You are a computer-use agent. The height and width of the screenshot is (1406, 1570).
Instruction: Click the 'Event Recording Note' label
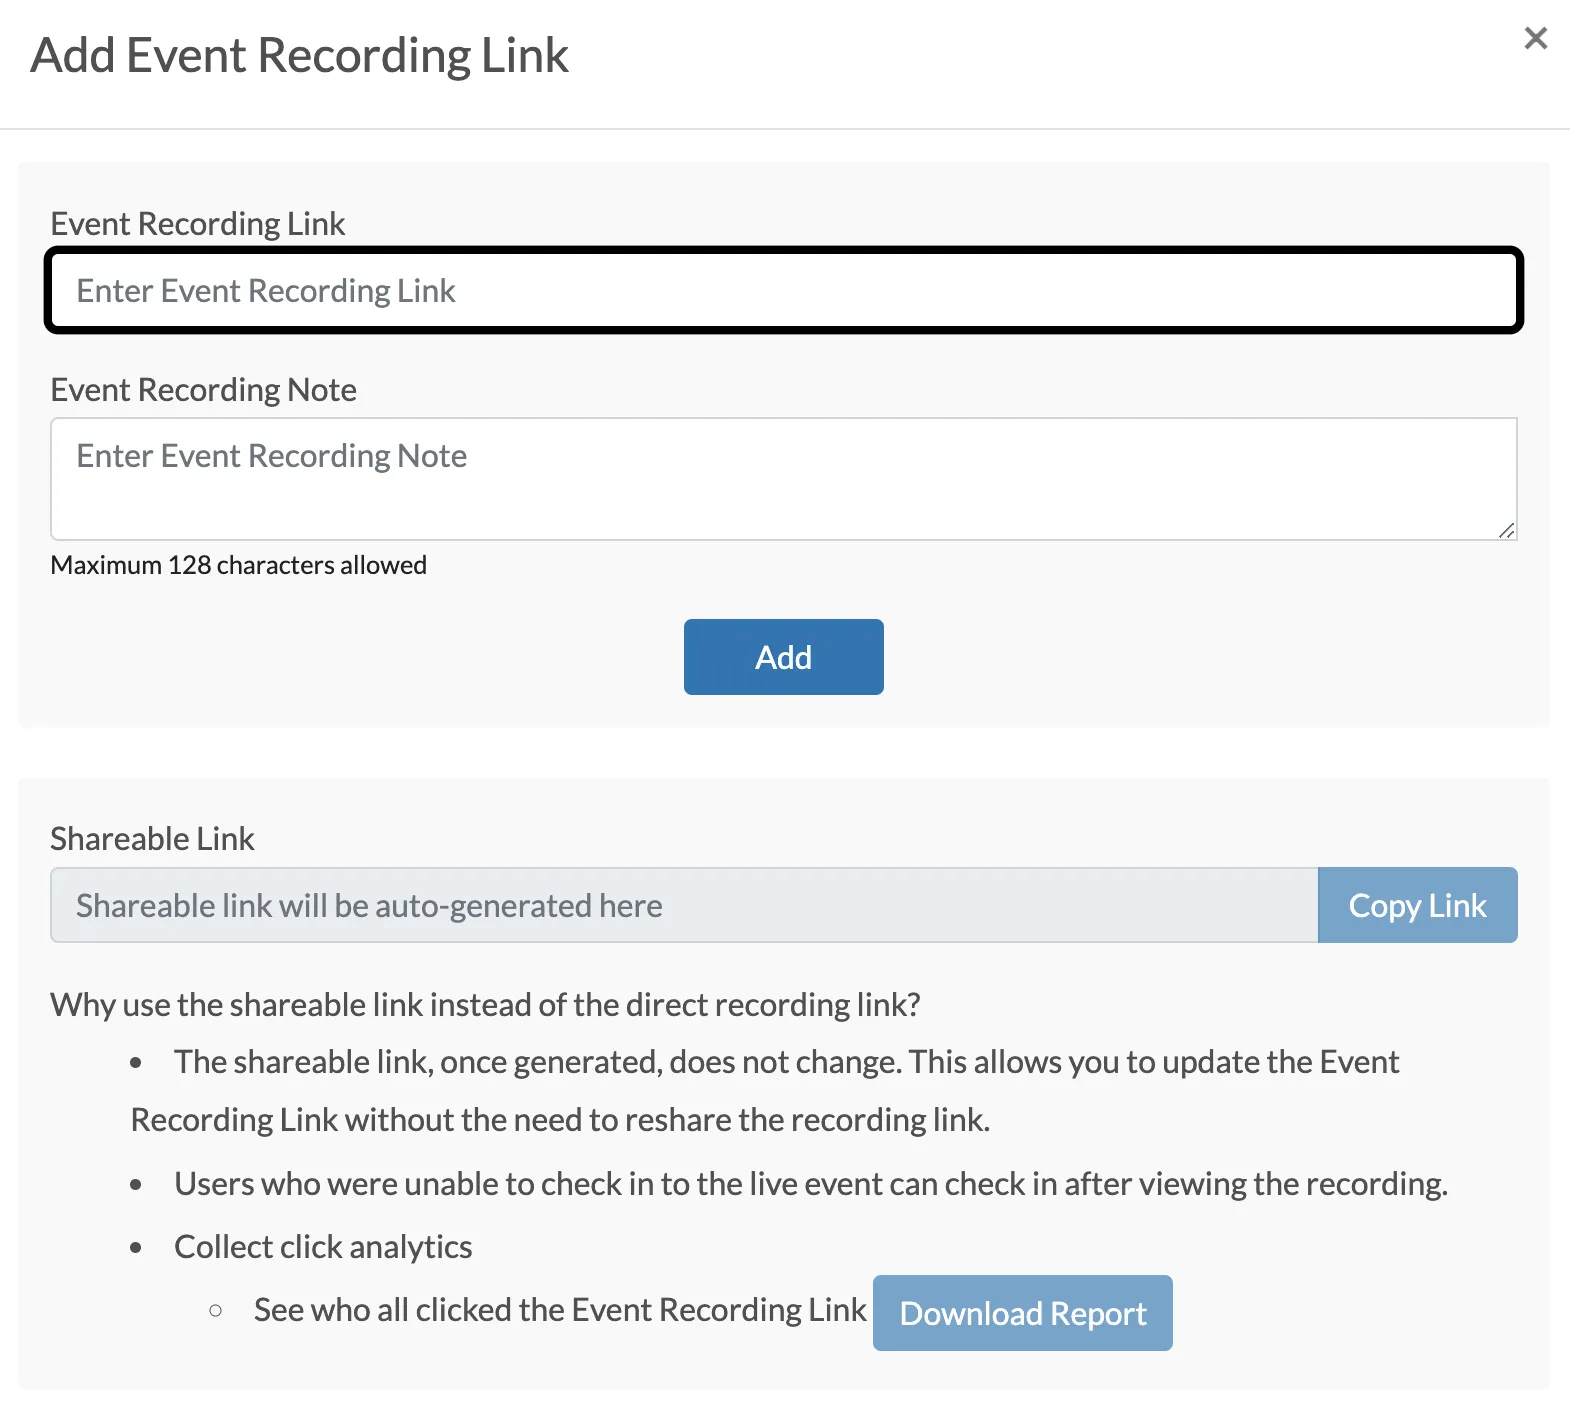point(204,390)
